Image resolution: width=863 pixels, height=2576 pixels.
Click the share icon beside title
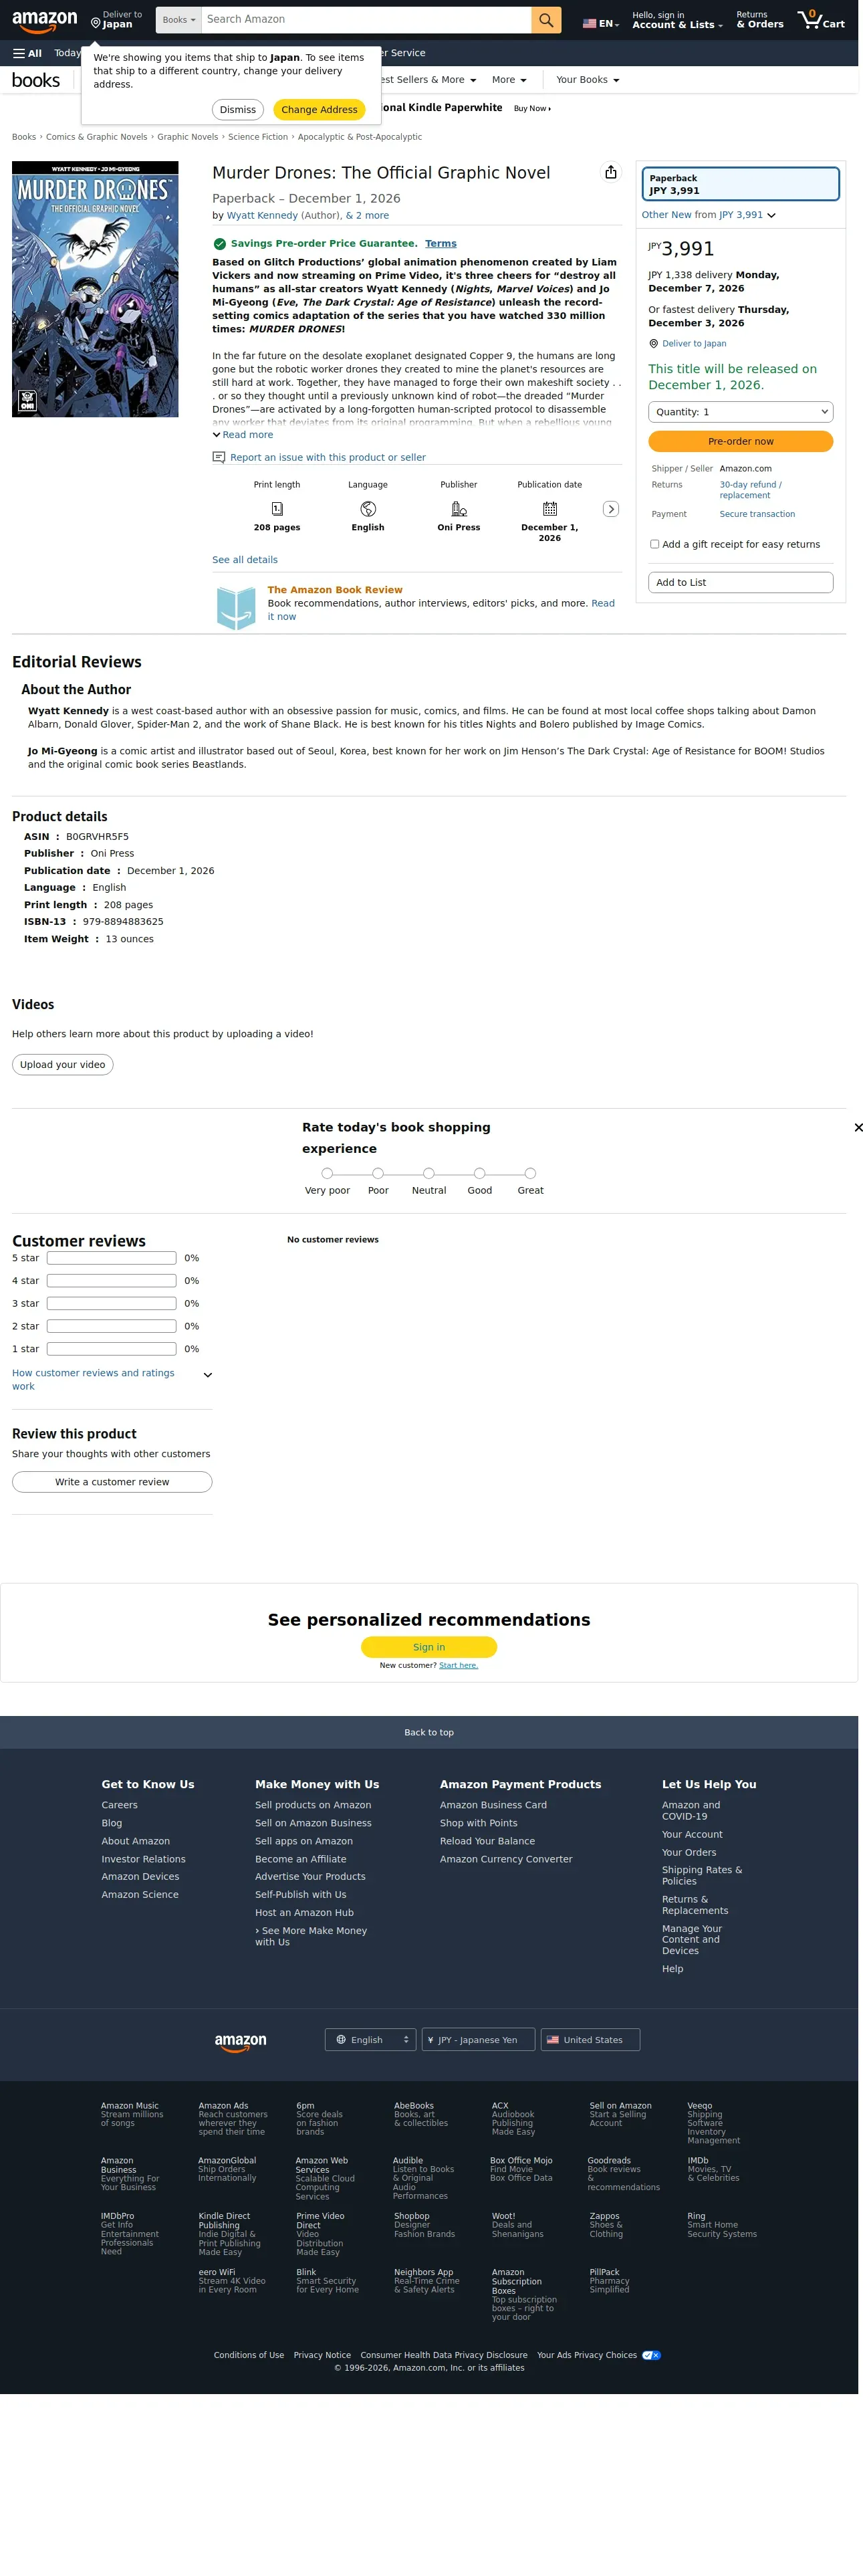(610, 172)
